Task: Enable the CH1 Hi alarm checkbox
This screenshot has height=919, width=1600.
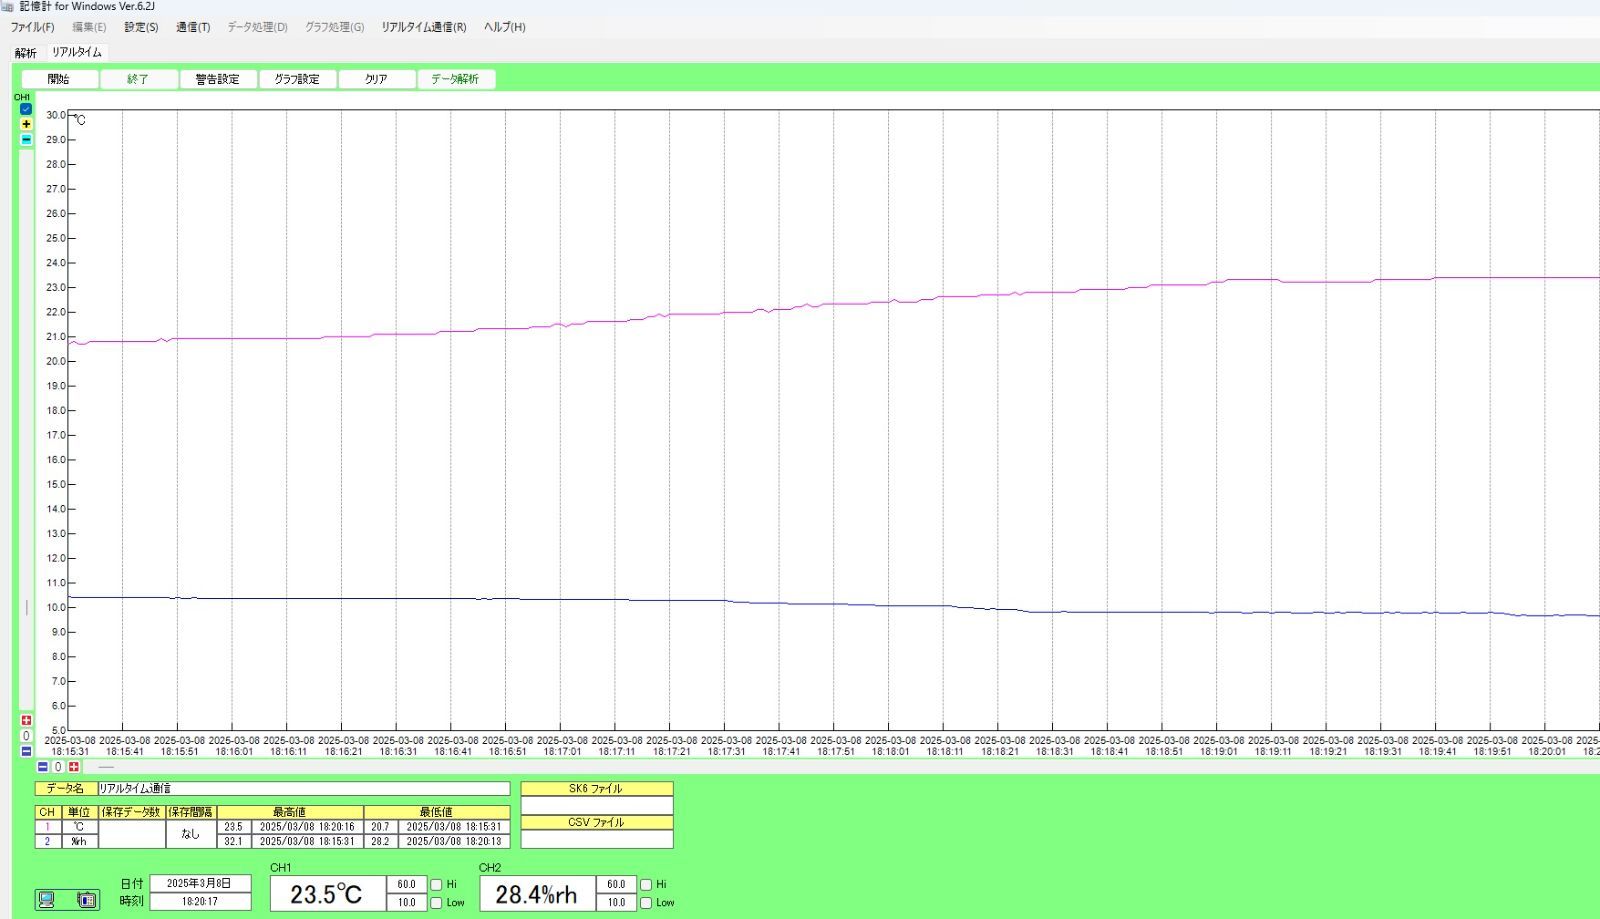Action: [x=436, y=885]
